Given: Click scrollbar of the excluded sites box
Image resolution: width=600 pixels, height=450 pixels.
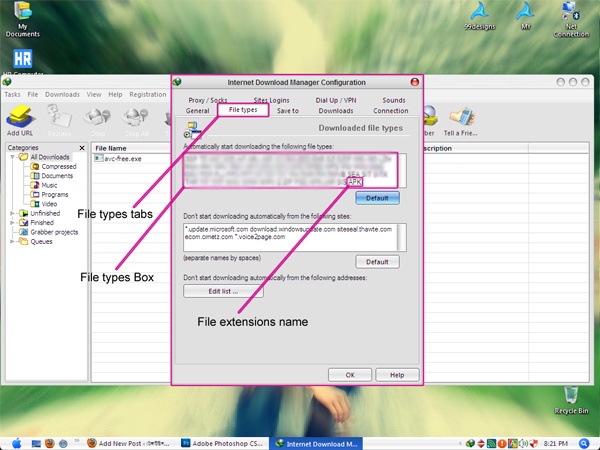Looking at the screenshot, I should pos(401,237).
